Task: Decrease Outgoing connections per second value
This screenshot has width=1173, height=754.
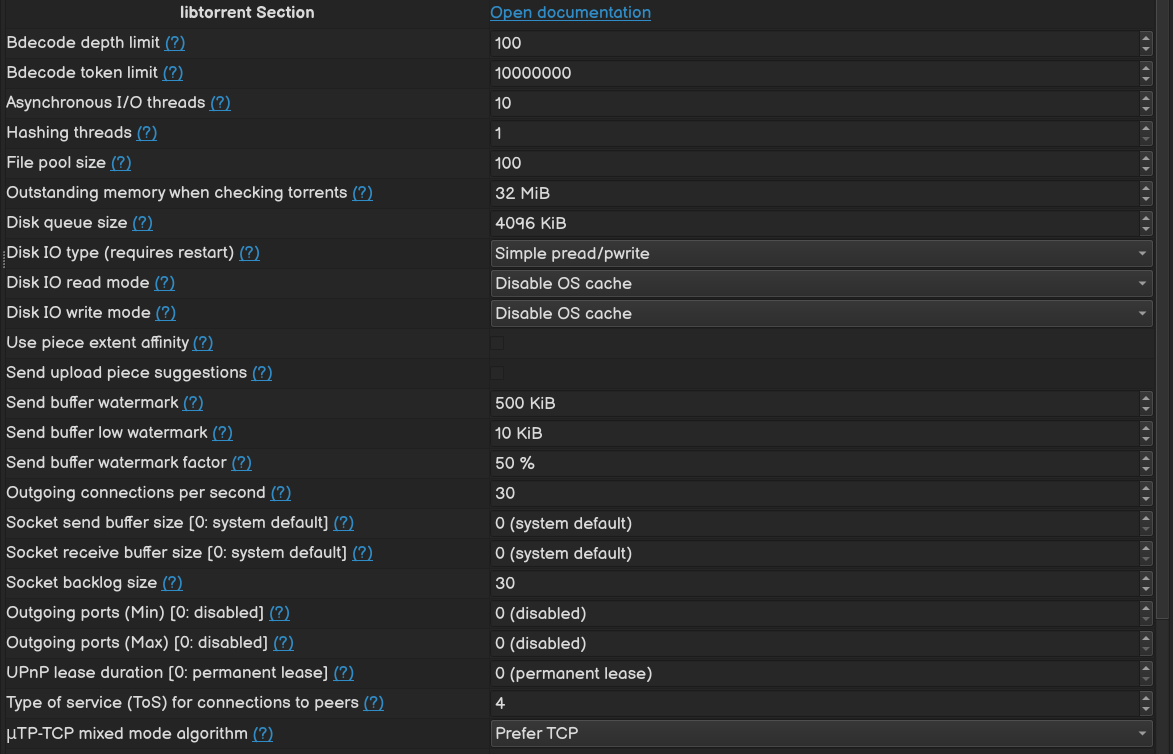Action: [x=1145, y=499]
